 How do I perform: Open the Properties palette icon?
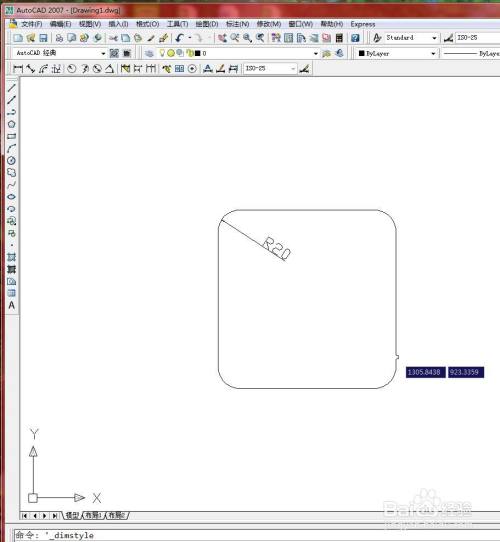click(x=276, y=38)
